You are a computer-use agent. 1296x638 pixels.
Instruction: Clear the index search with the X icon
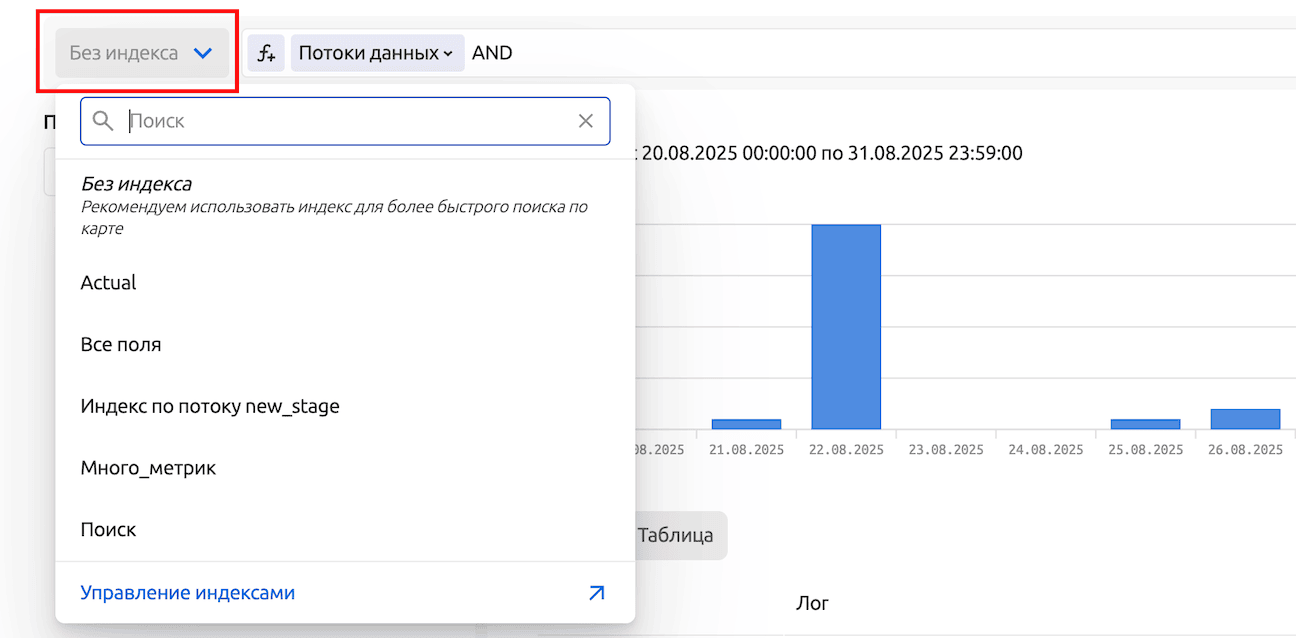pos(586,121)
